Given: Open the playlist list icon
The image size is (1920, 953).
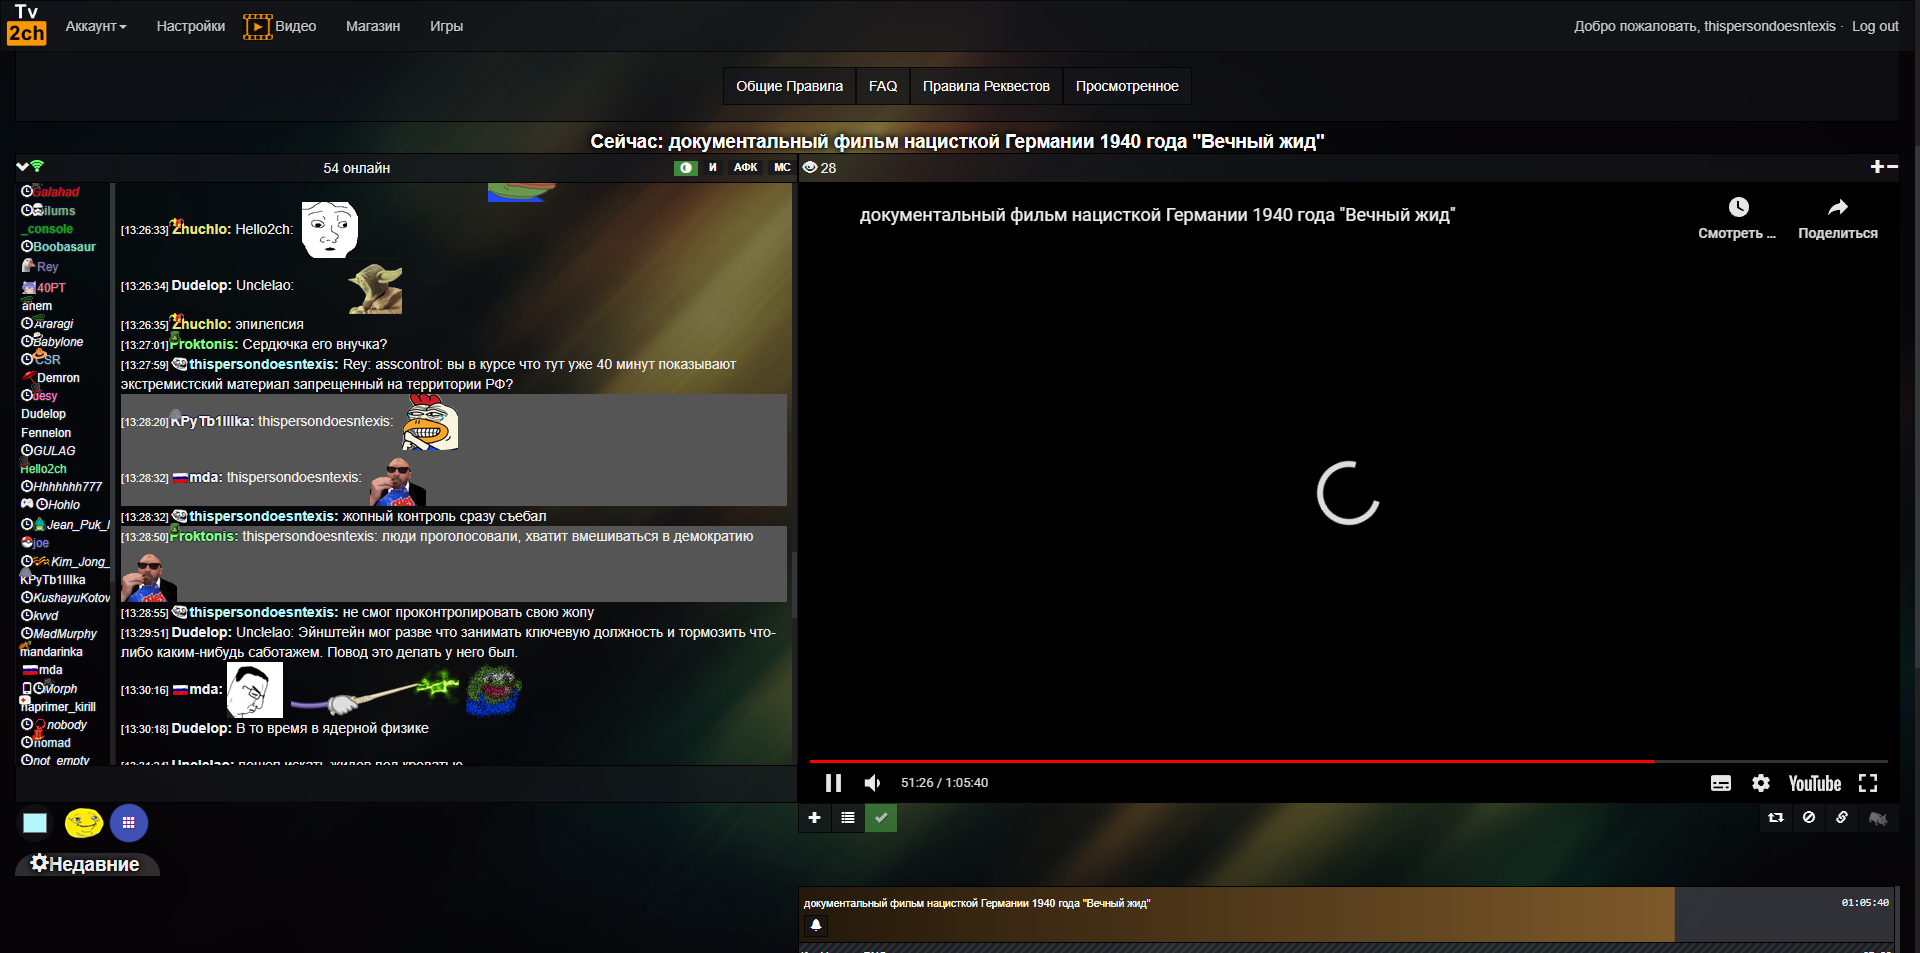Looking at the screenshot, I should [848, 818].
